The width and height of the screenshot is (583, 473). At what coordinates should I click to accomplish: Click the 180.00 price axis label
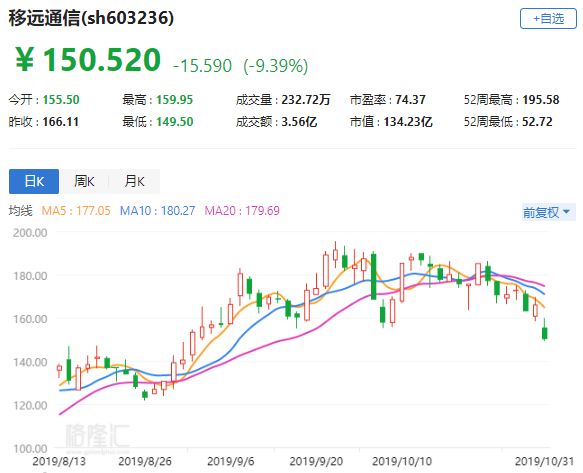[30, 276]
